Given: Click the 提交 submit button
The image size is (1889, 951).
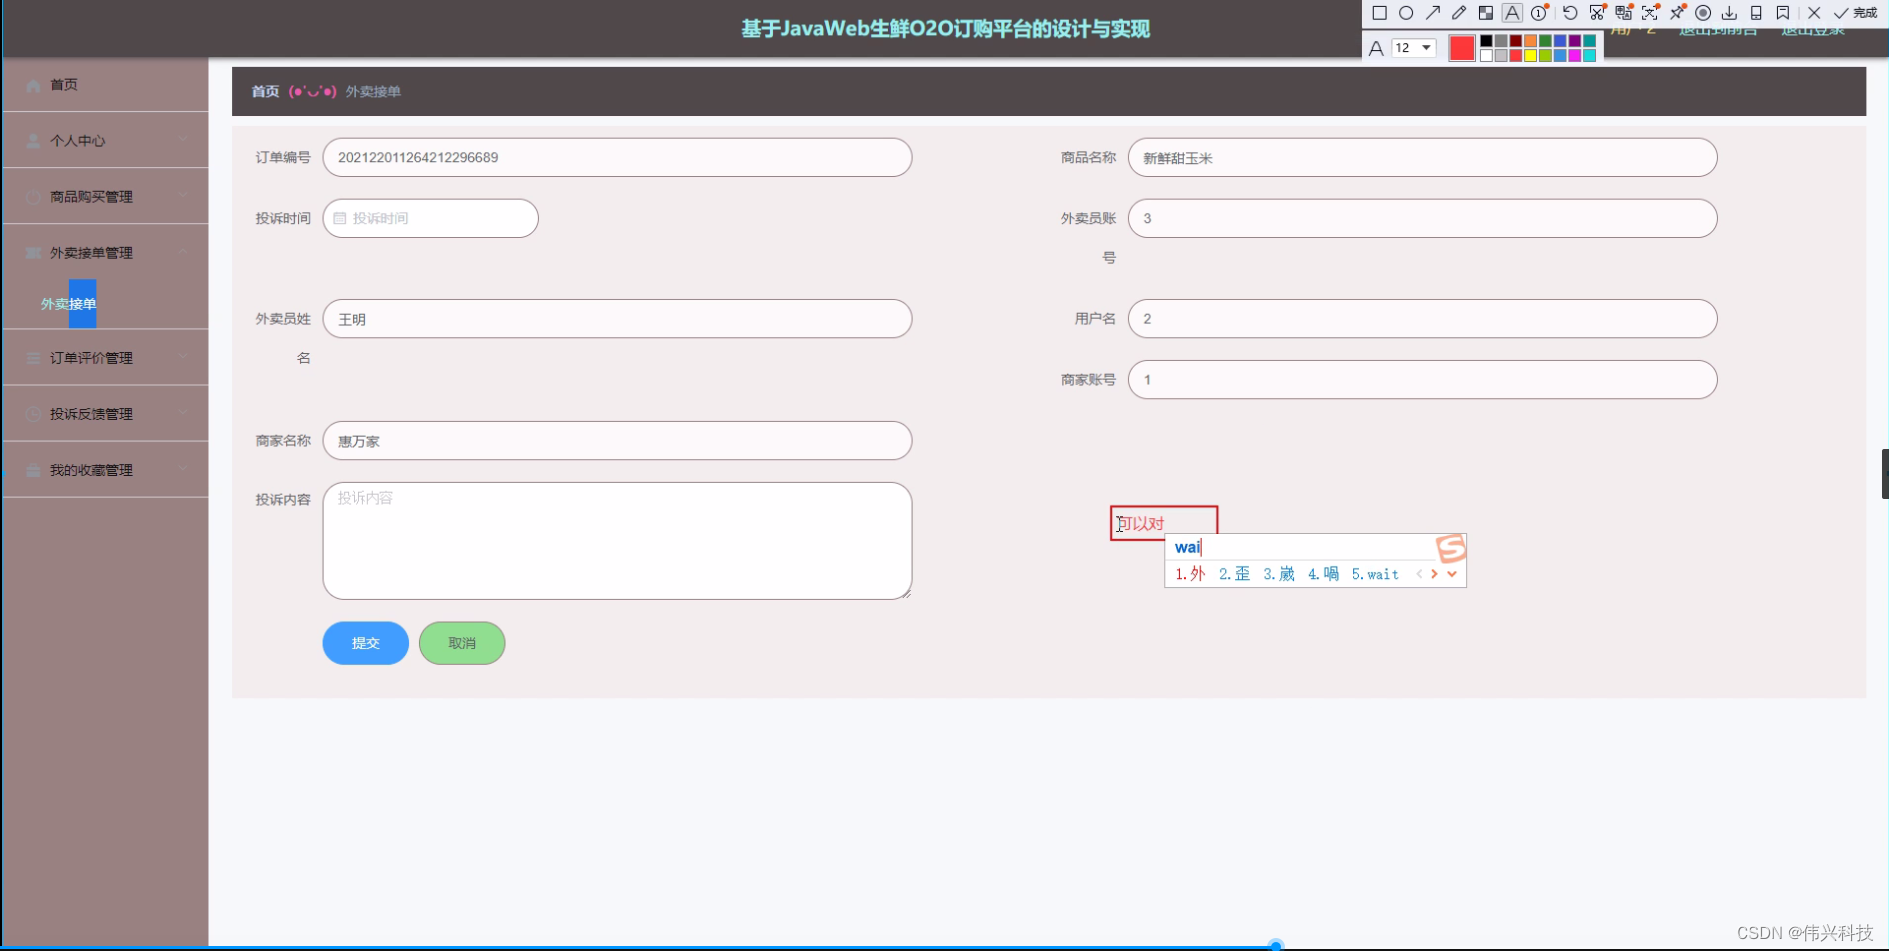Looking at the screenshot, I should [365, 643].
